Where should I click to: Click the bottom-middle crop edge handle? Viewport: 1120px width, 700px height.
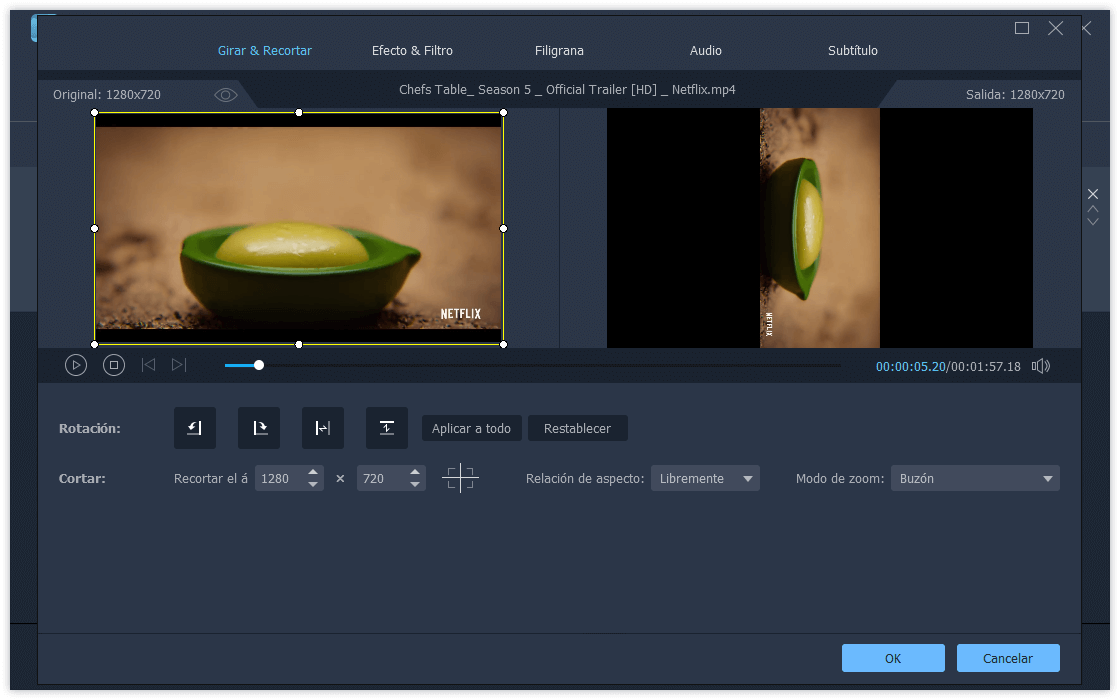point(299,344)
